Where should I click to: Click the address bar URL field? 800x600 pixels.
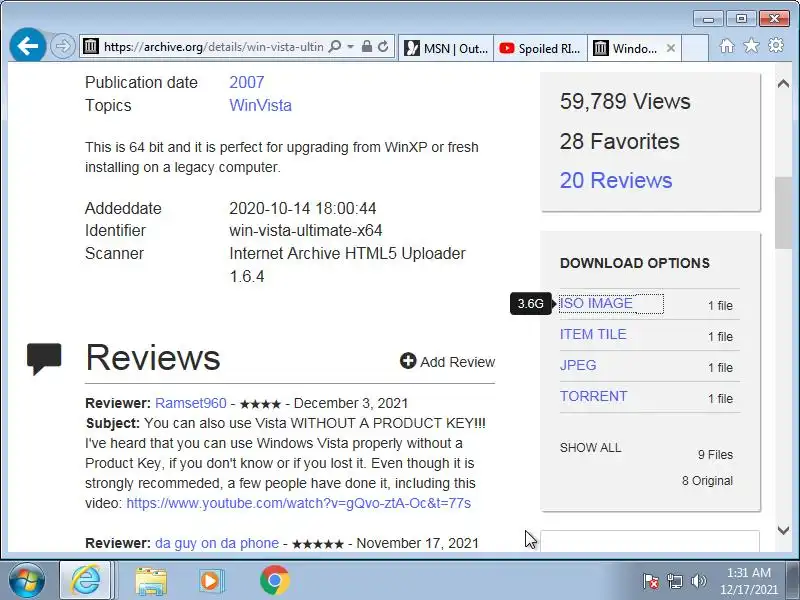click(213, 47)
